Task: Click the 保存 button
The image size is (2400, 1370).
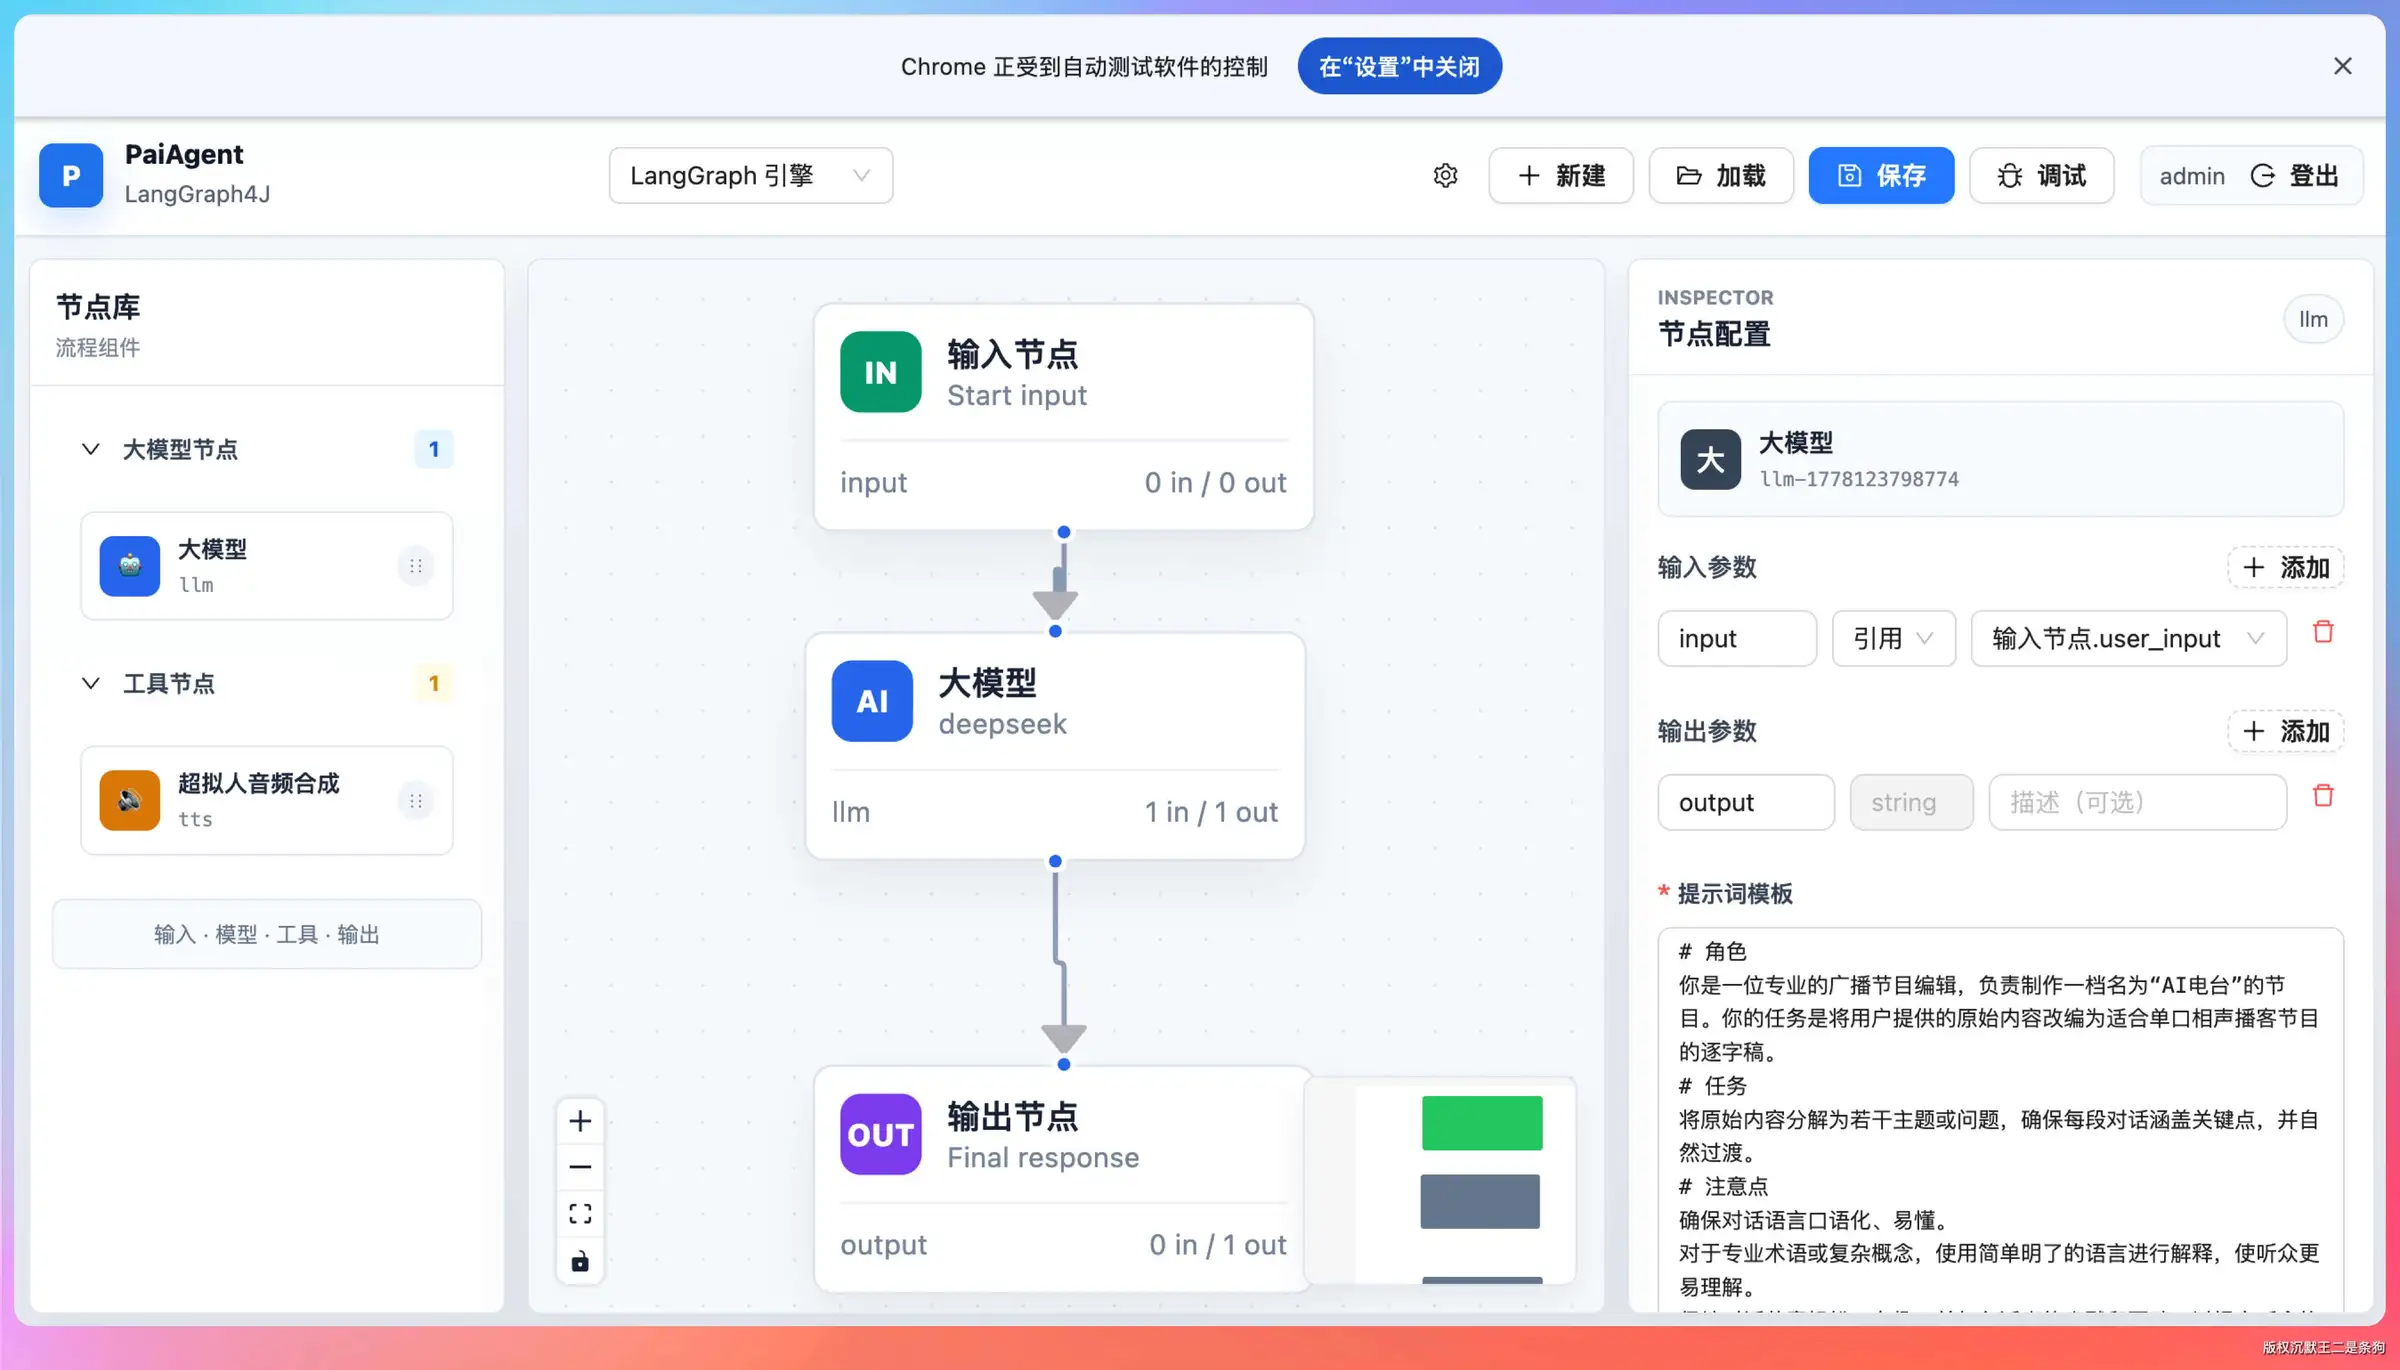Action: 1881,176
